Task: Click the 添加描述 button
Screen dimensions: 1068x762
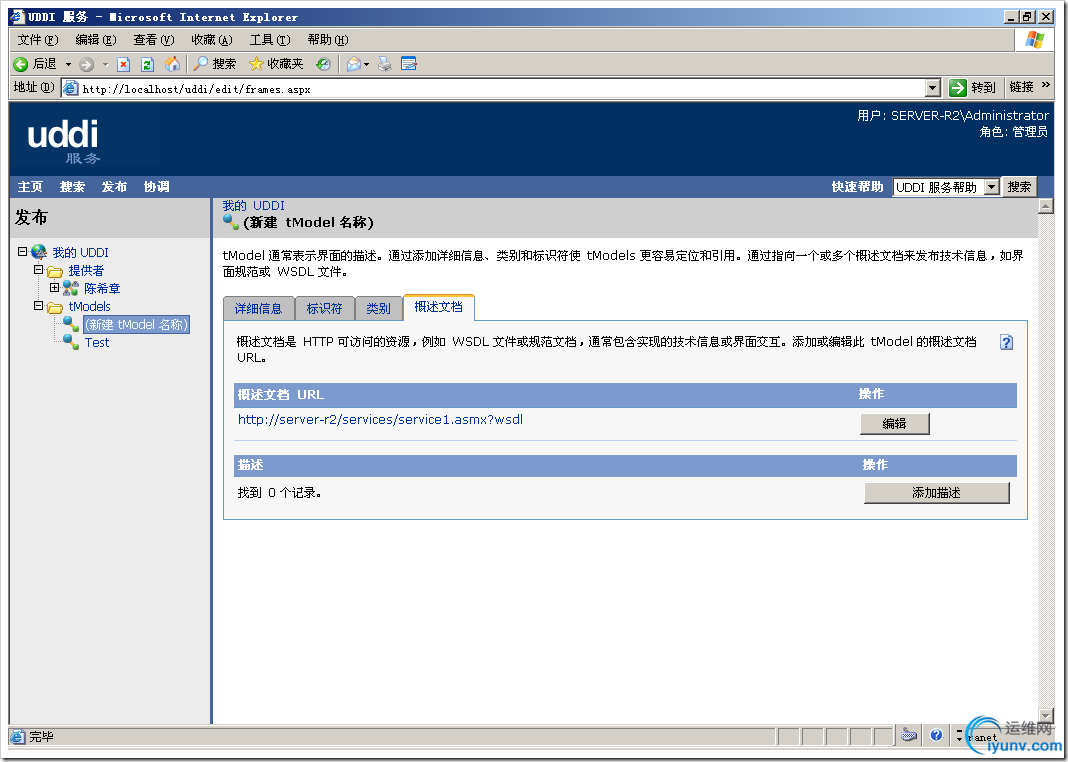Action: click(x=936, y=493)
